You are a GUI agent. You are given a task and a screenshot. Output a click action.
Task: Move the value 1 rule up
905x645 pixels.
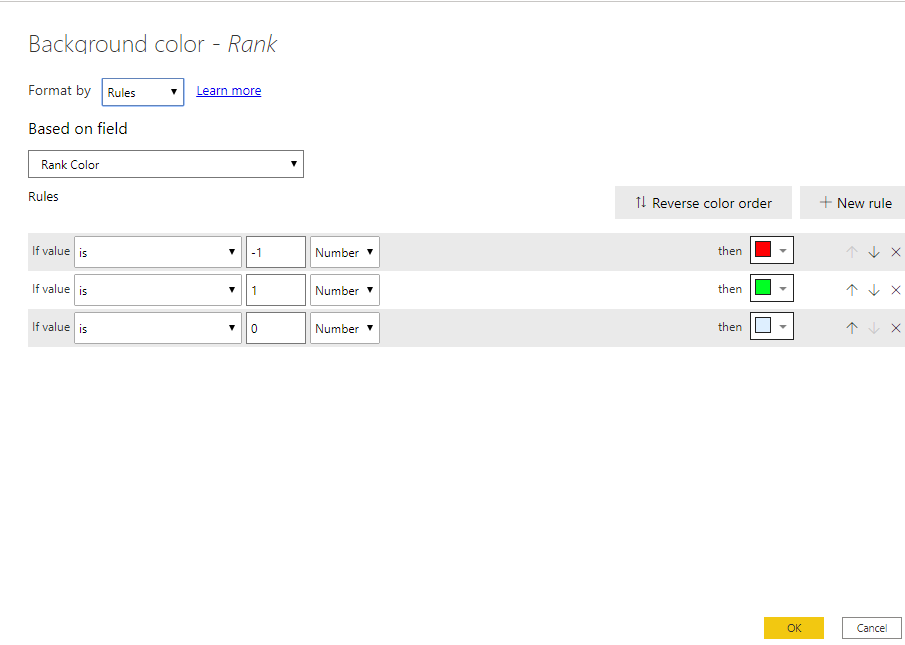[x=852, y=290]
